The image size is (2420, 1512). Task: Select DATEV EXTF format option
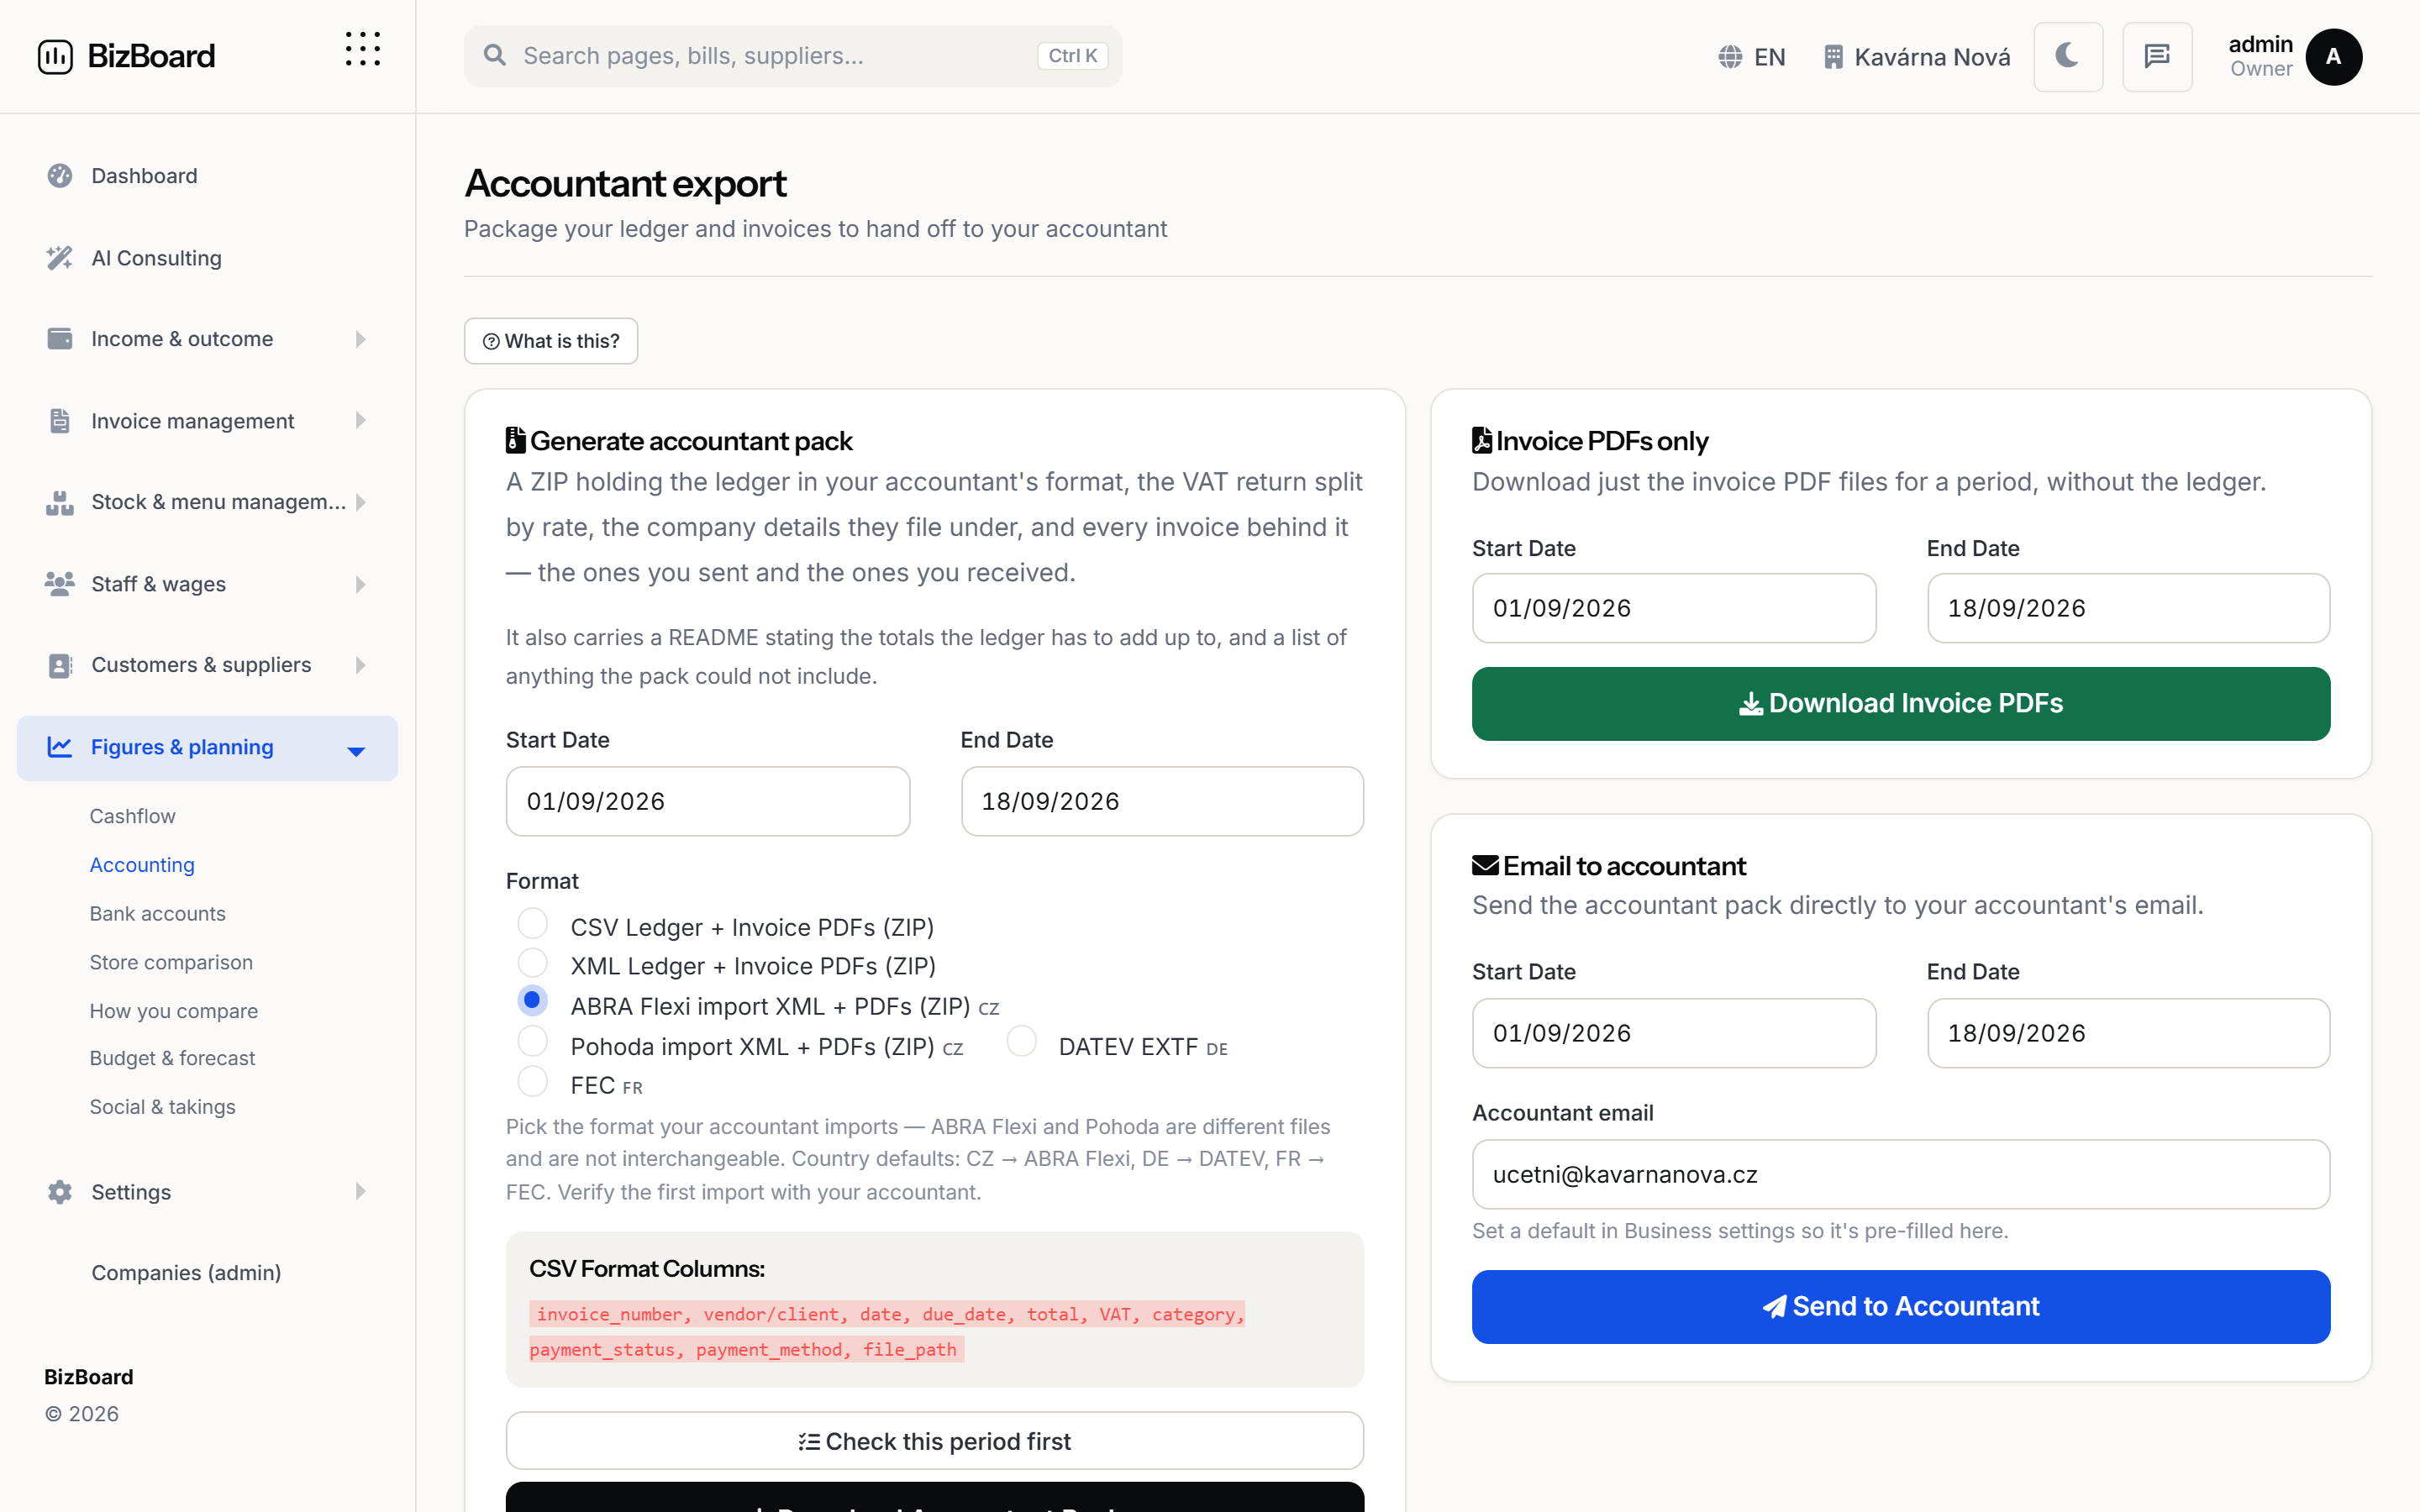[x=1021, y=1041]
